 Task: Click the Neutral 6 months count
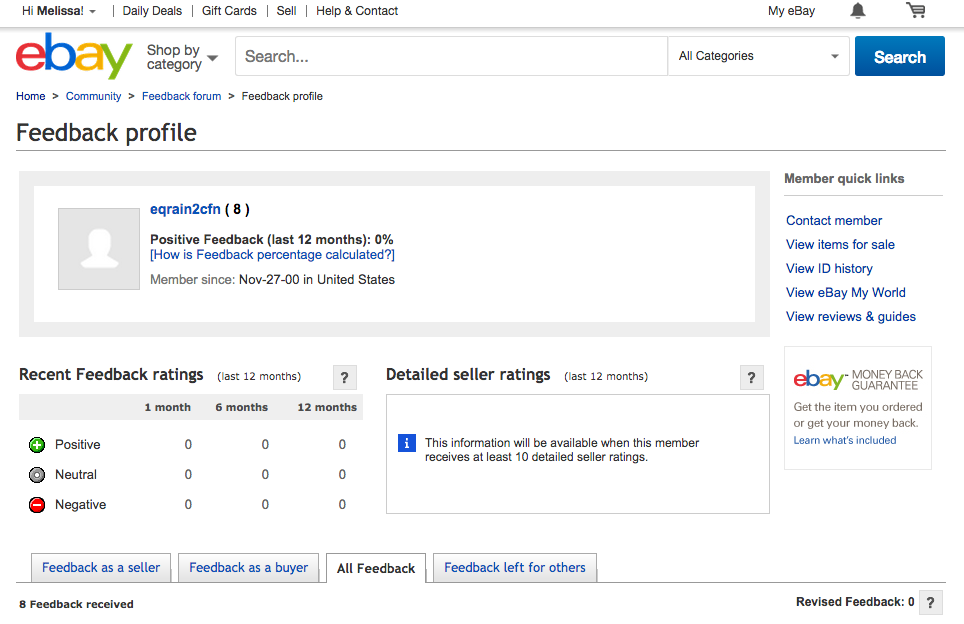(265, 475)
